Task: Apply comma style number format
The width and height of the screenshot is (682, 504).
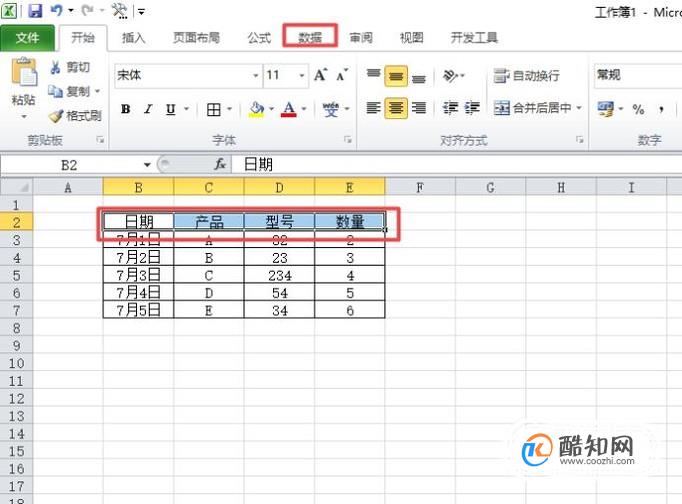Action: click(x=661, y=109)
